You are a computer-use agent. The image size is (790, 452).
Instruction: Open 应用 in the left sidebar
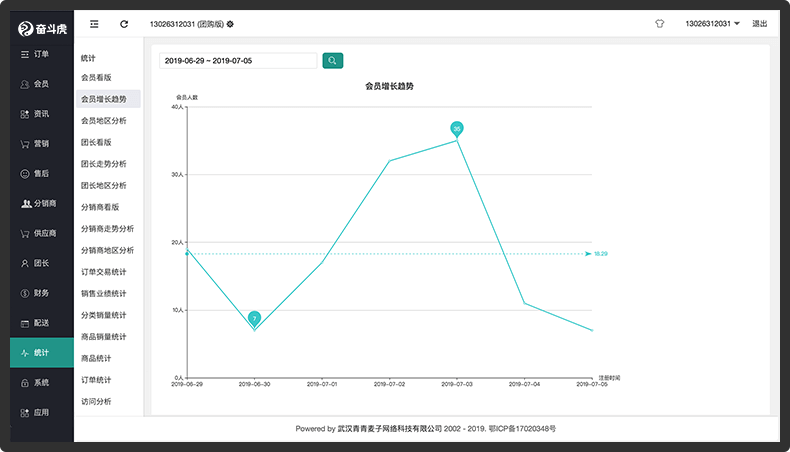pyautogui.click(x=42, y=412)
